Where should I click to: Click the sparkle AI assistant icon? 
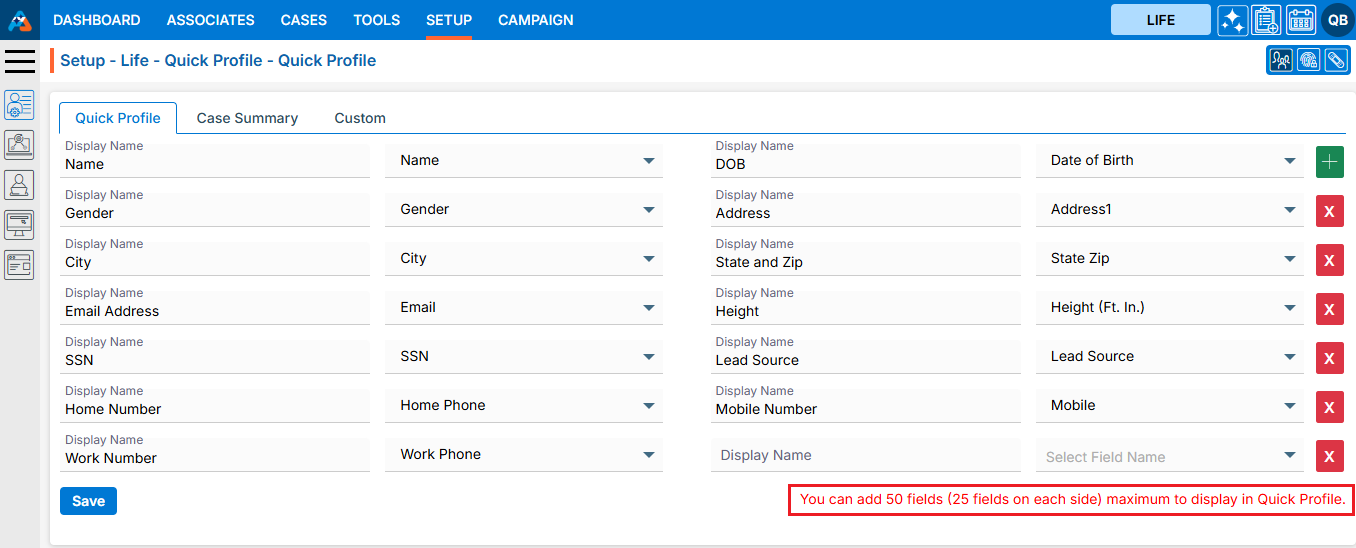coord(1232,20)
